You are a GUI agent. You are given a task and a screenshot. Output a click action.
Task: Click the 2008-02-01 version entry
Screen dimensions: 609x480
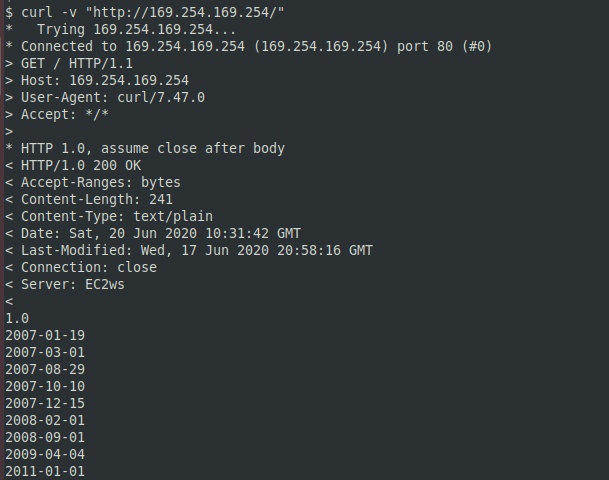point(45,420)
